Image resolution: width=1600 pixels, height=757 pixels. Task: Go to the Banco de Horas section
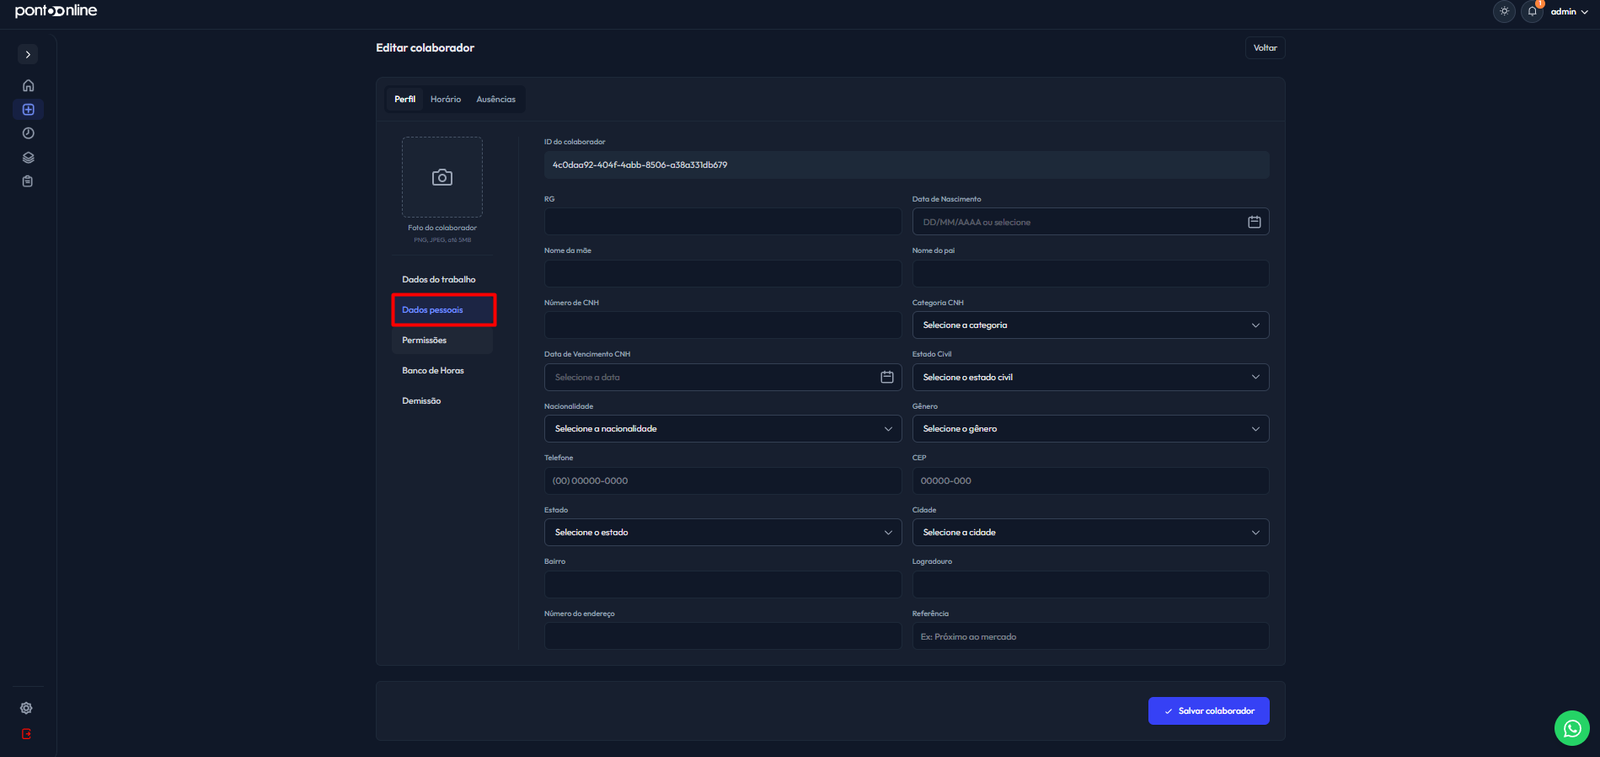(442, 371)
